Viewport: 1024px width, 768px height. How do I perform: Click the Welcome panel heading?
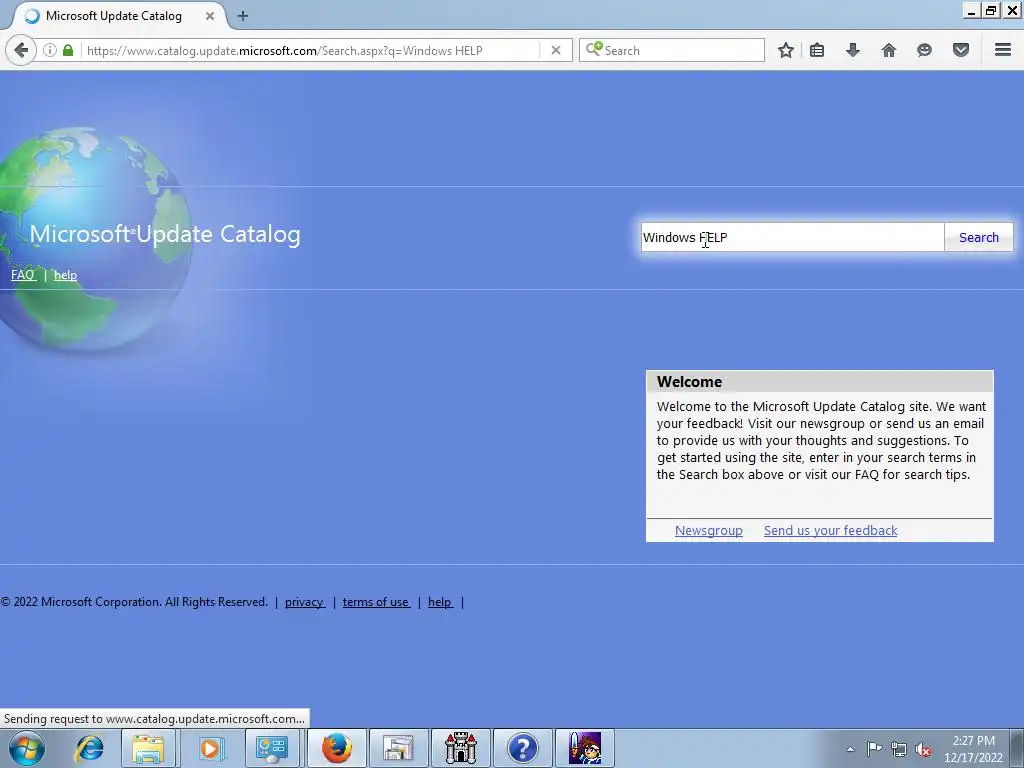tap(690, 382)
